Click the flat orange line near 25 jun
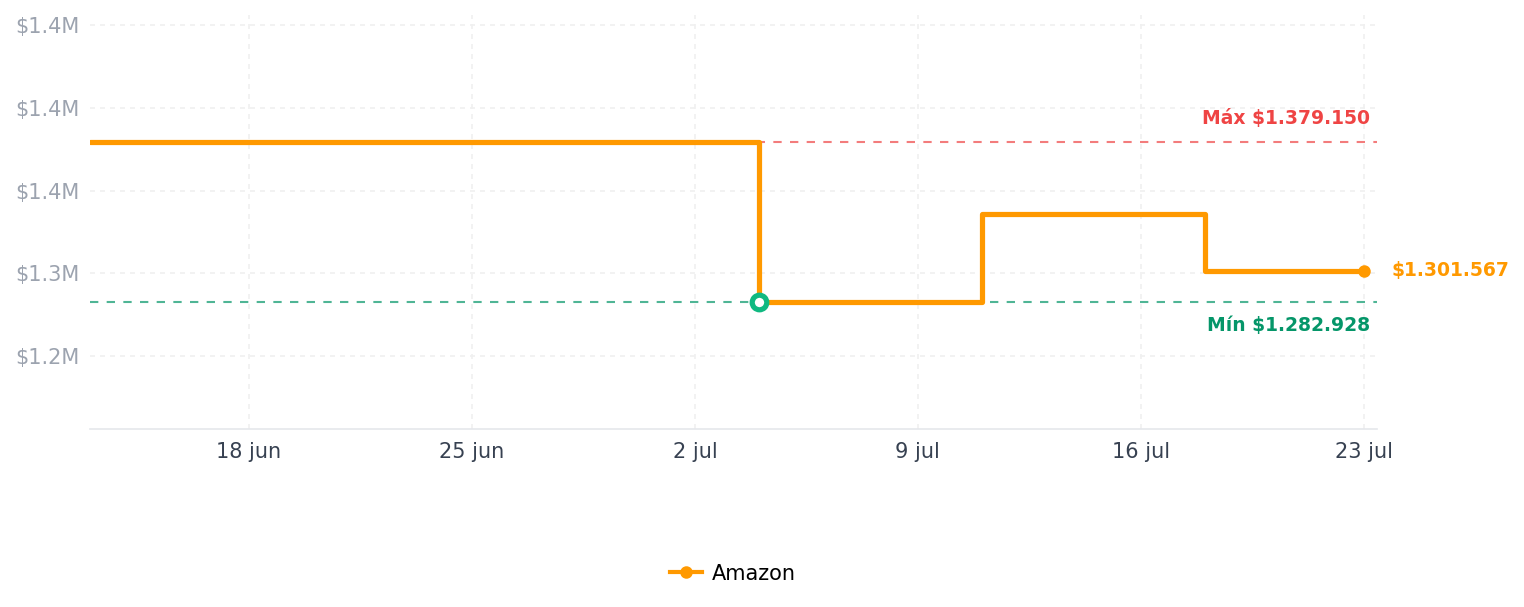 click(472, 142)
